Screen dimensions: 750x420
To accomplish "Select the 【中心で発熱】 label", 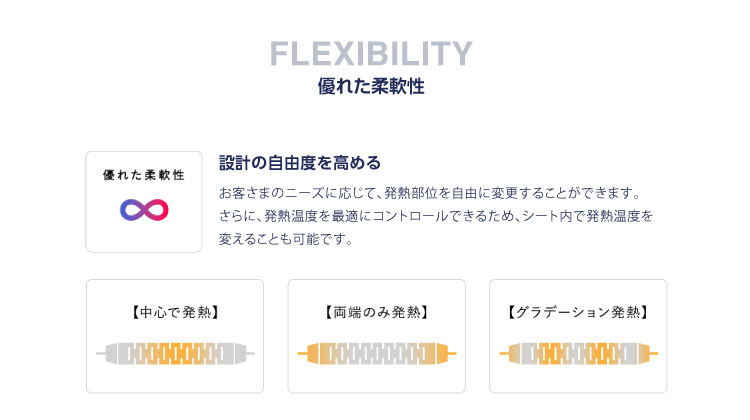I will [x=175, y=312].
